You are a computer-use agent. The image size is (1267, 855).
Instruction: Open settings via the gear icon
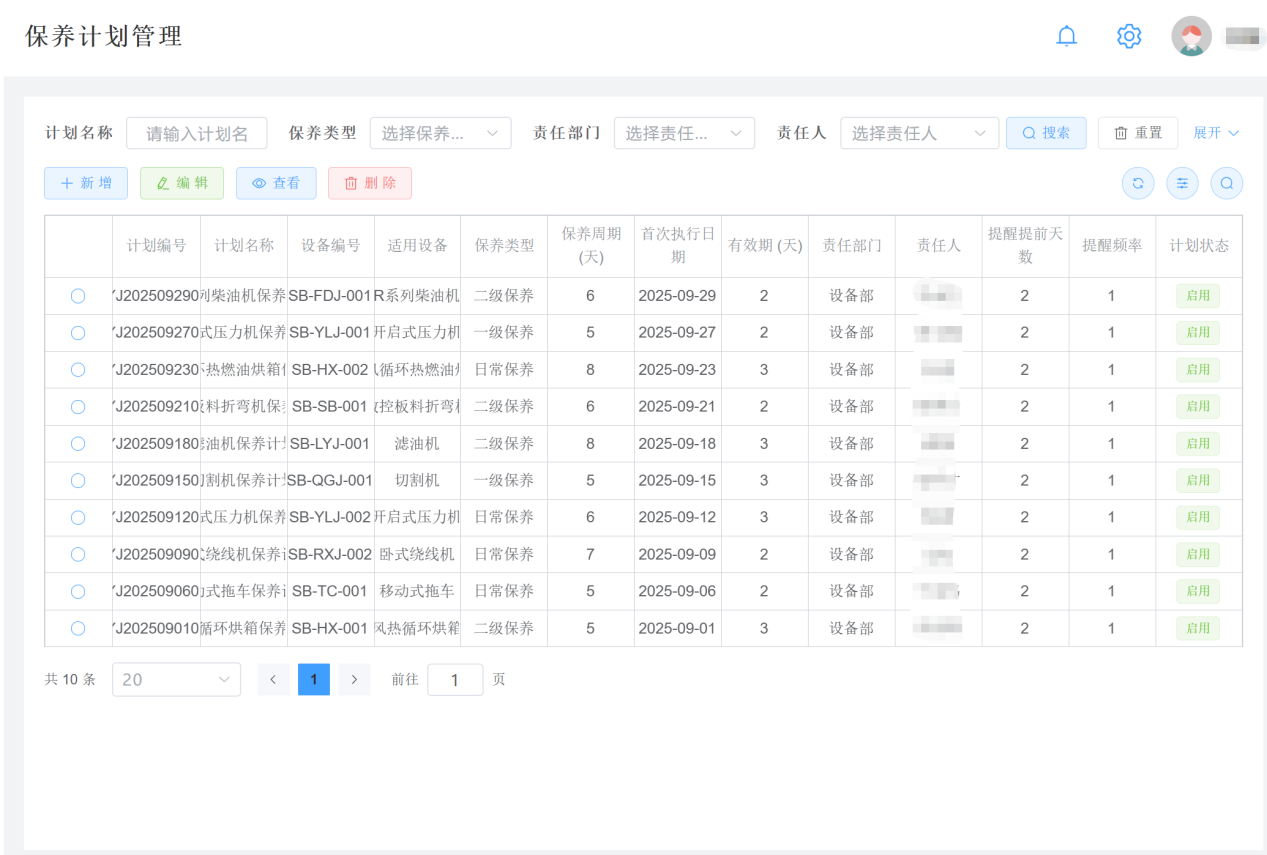click(1129, 37)
